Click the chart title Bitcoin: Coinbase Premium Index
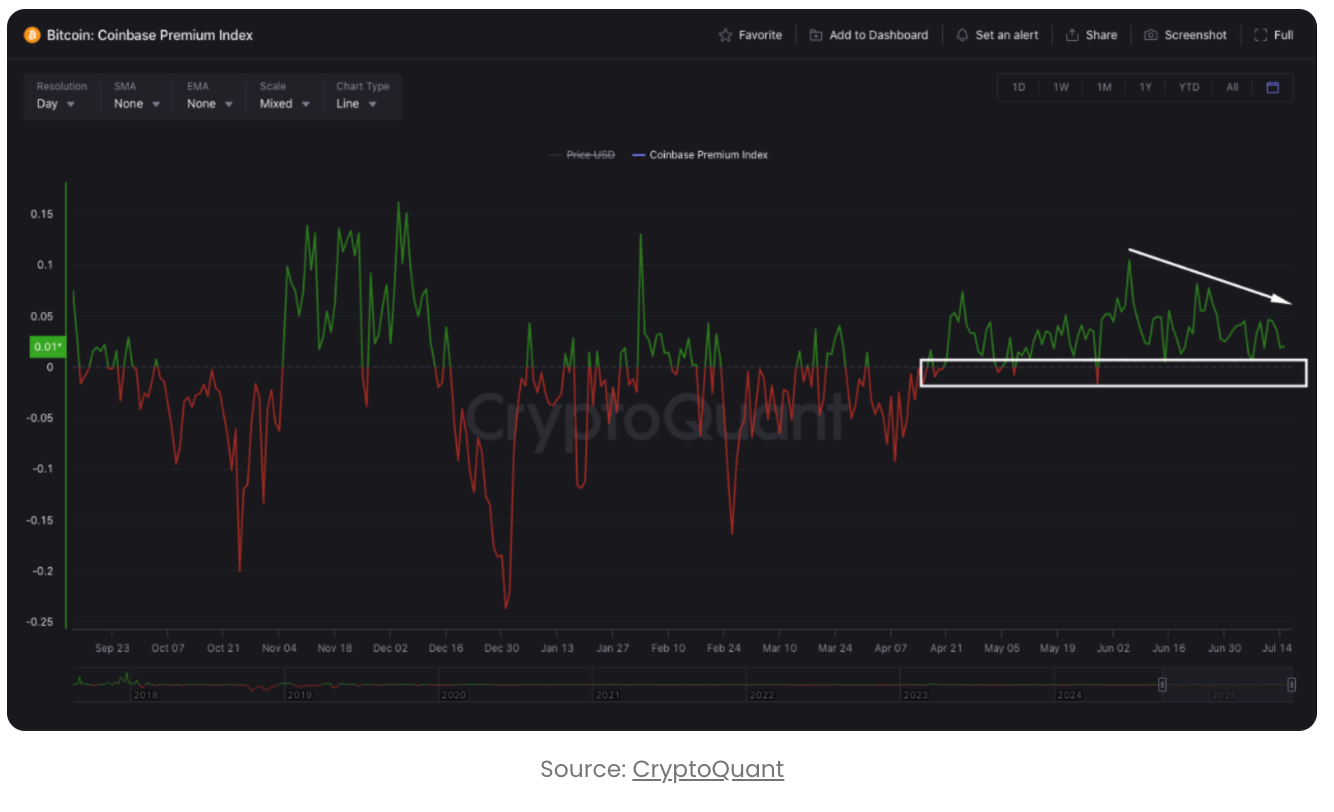This screenshot has height=812, width=1334. tap(150, 35)
